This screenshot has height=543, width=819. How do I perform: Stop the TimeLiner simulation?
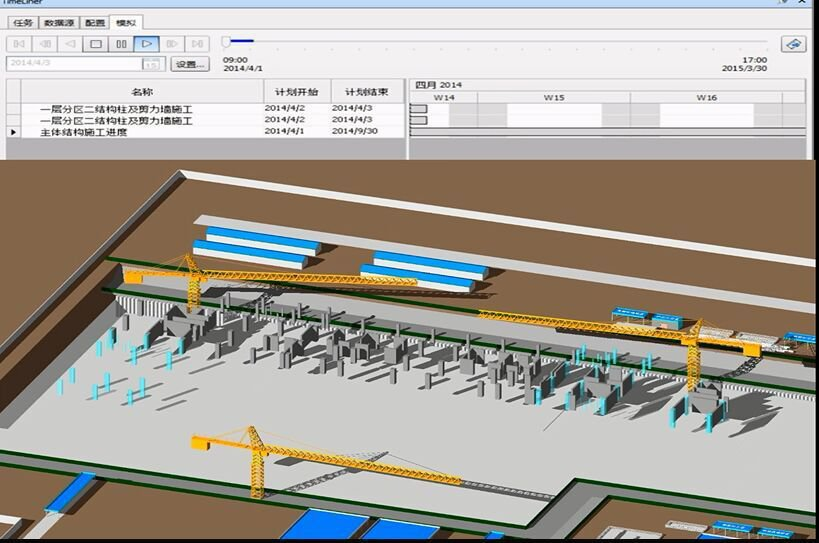pos(96,44)
